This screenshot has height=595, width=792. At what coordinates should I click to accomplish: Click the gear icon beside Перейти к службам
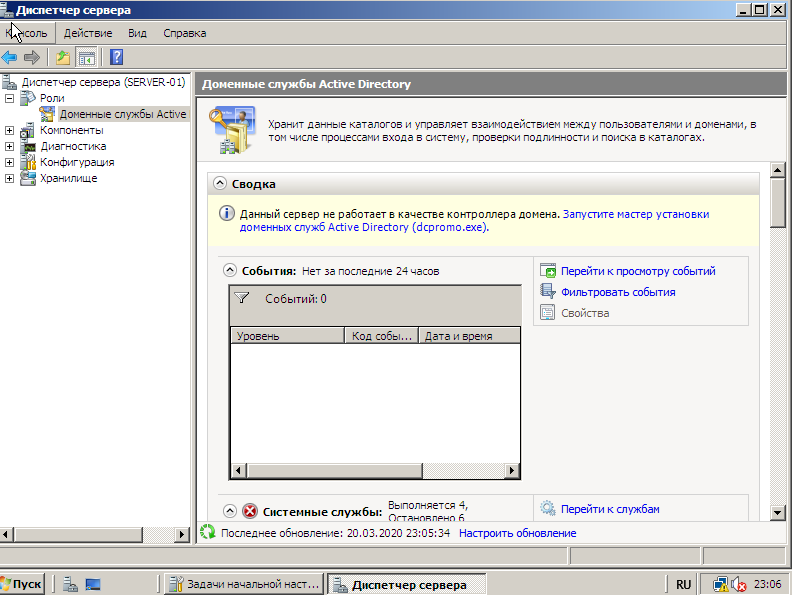pyautogui.click(x=548, y=508)
